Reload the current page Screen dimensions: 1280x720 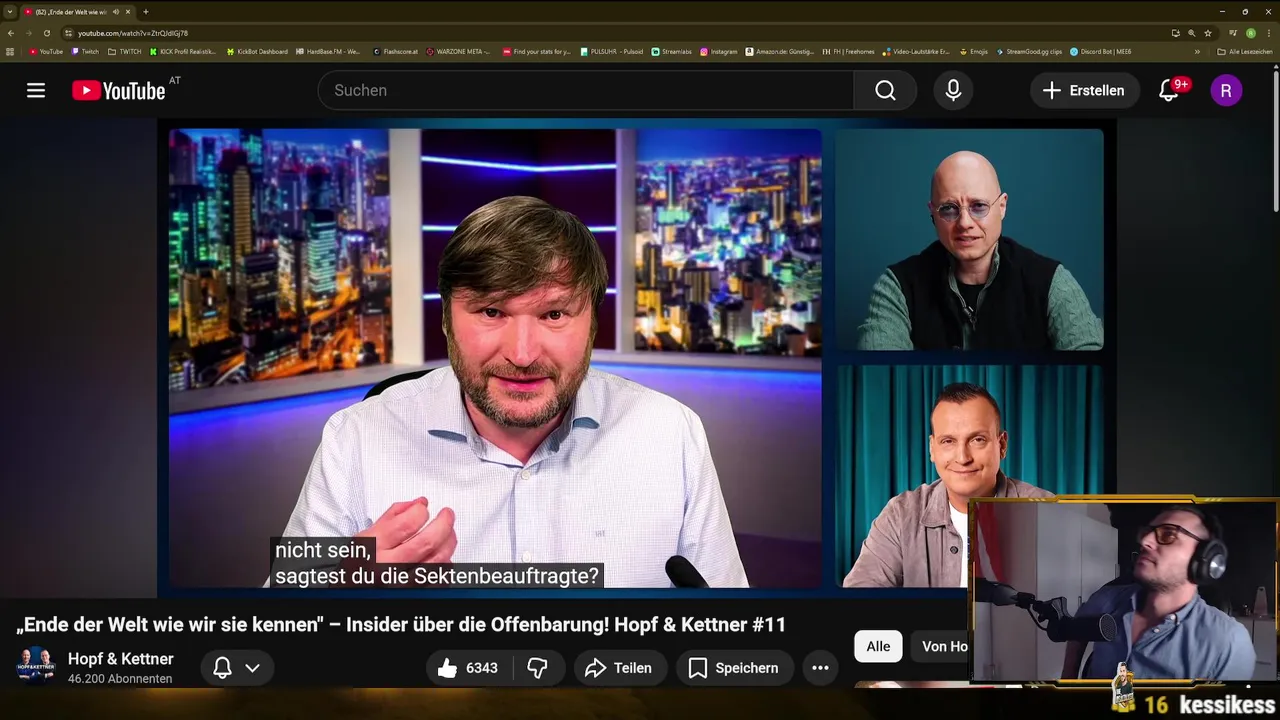point(46,33)
